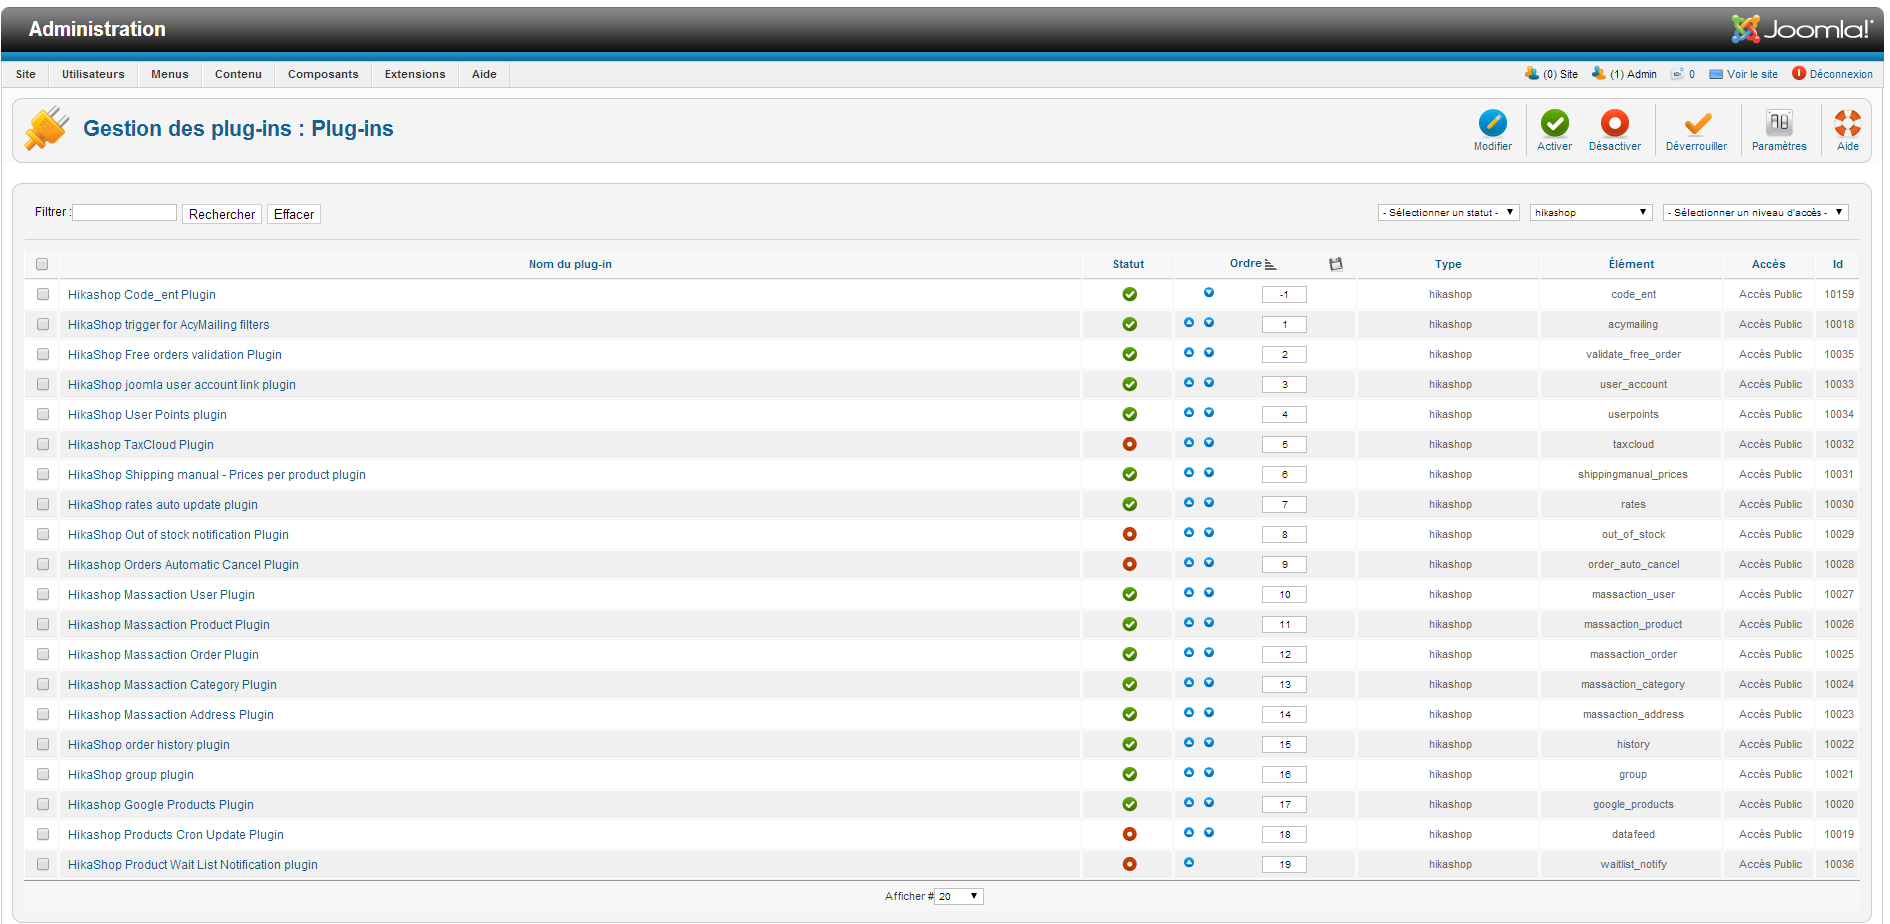
Task: Toggle the select-all checkbox in the table header
Action: [42, 264]
